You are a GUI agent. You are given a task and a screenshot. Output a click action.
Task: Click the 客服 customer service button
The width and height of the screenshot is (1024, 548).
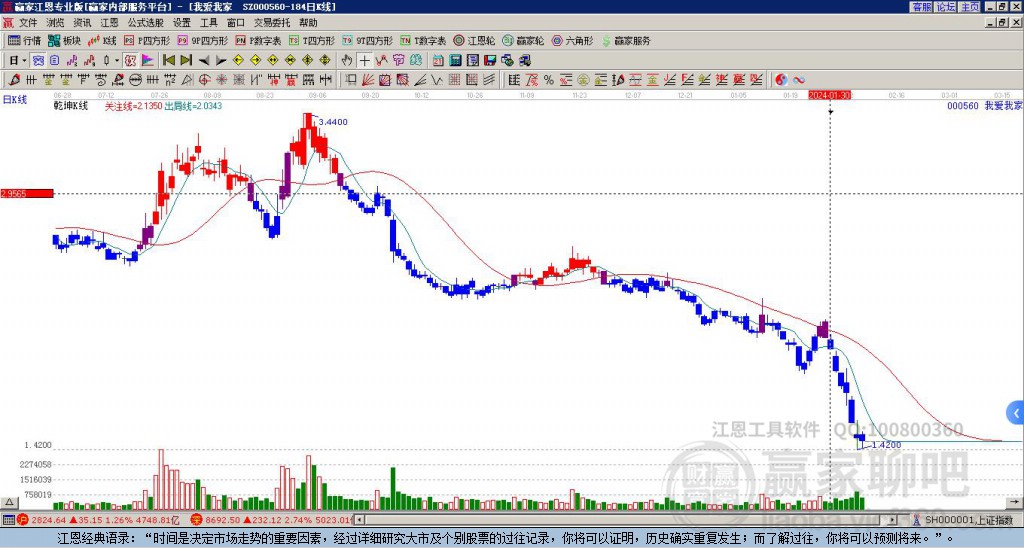(x=921, y=7)
